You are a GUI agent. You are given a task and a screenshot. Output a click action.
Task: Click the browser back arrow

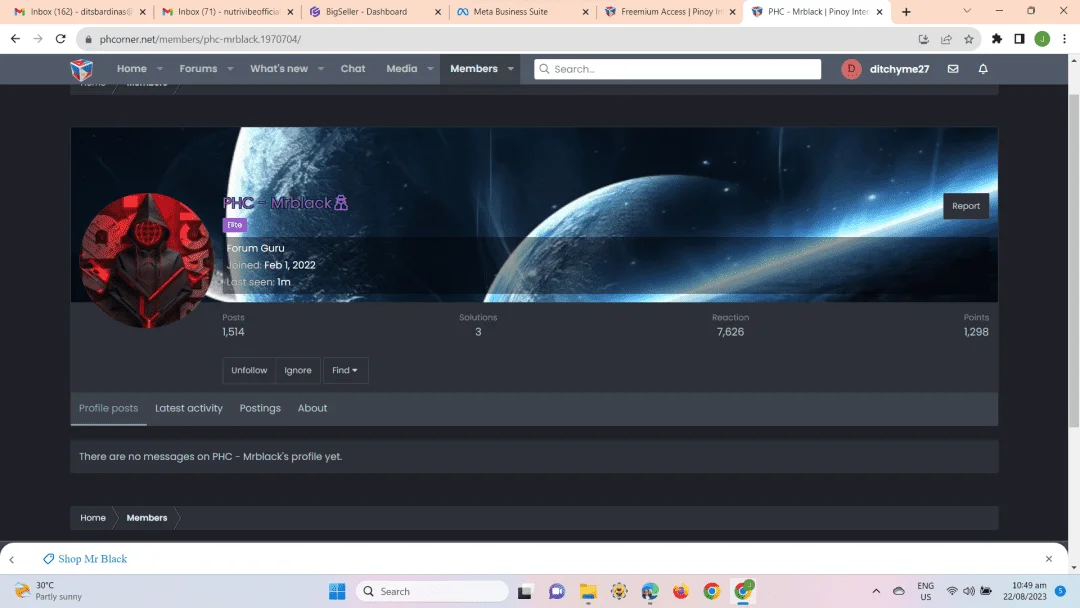click(x=15, y=39)
